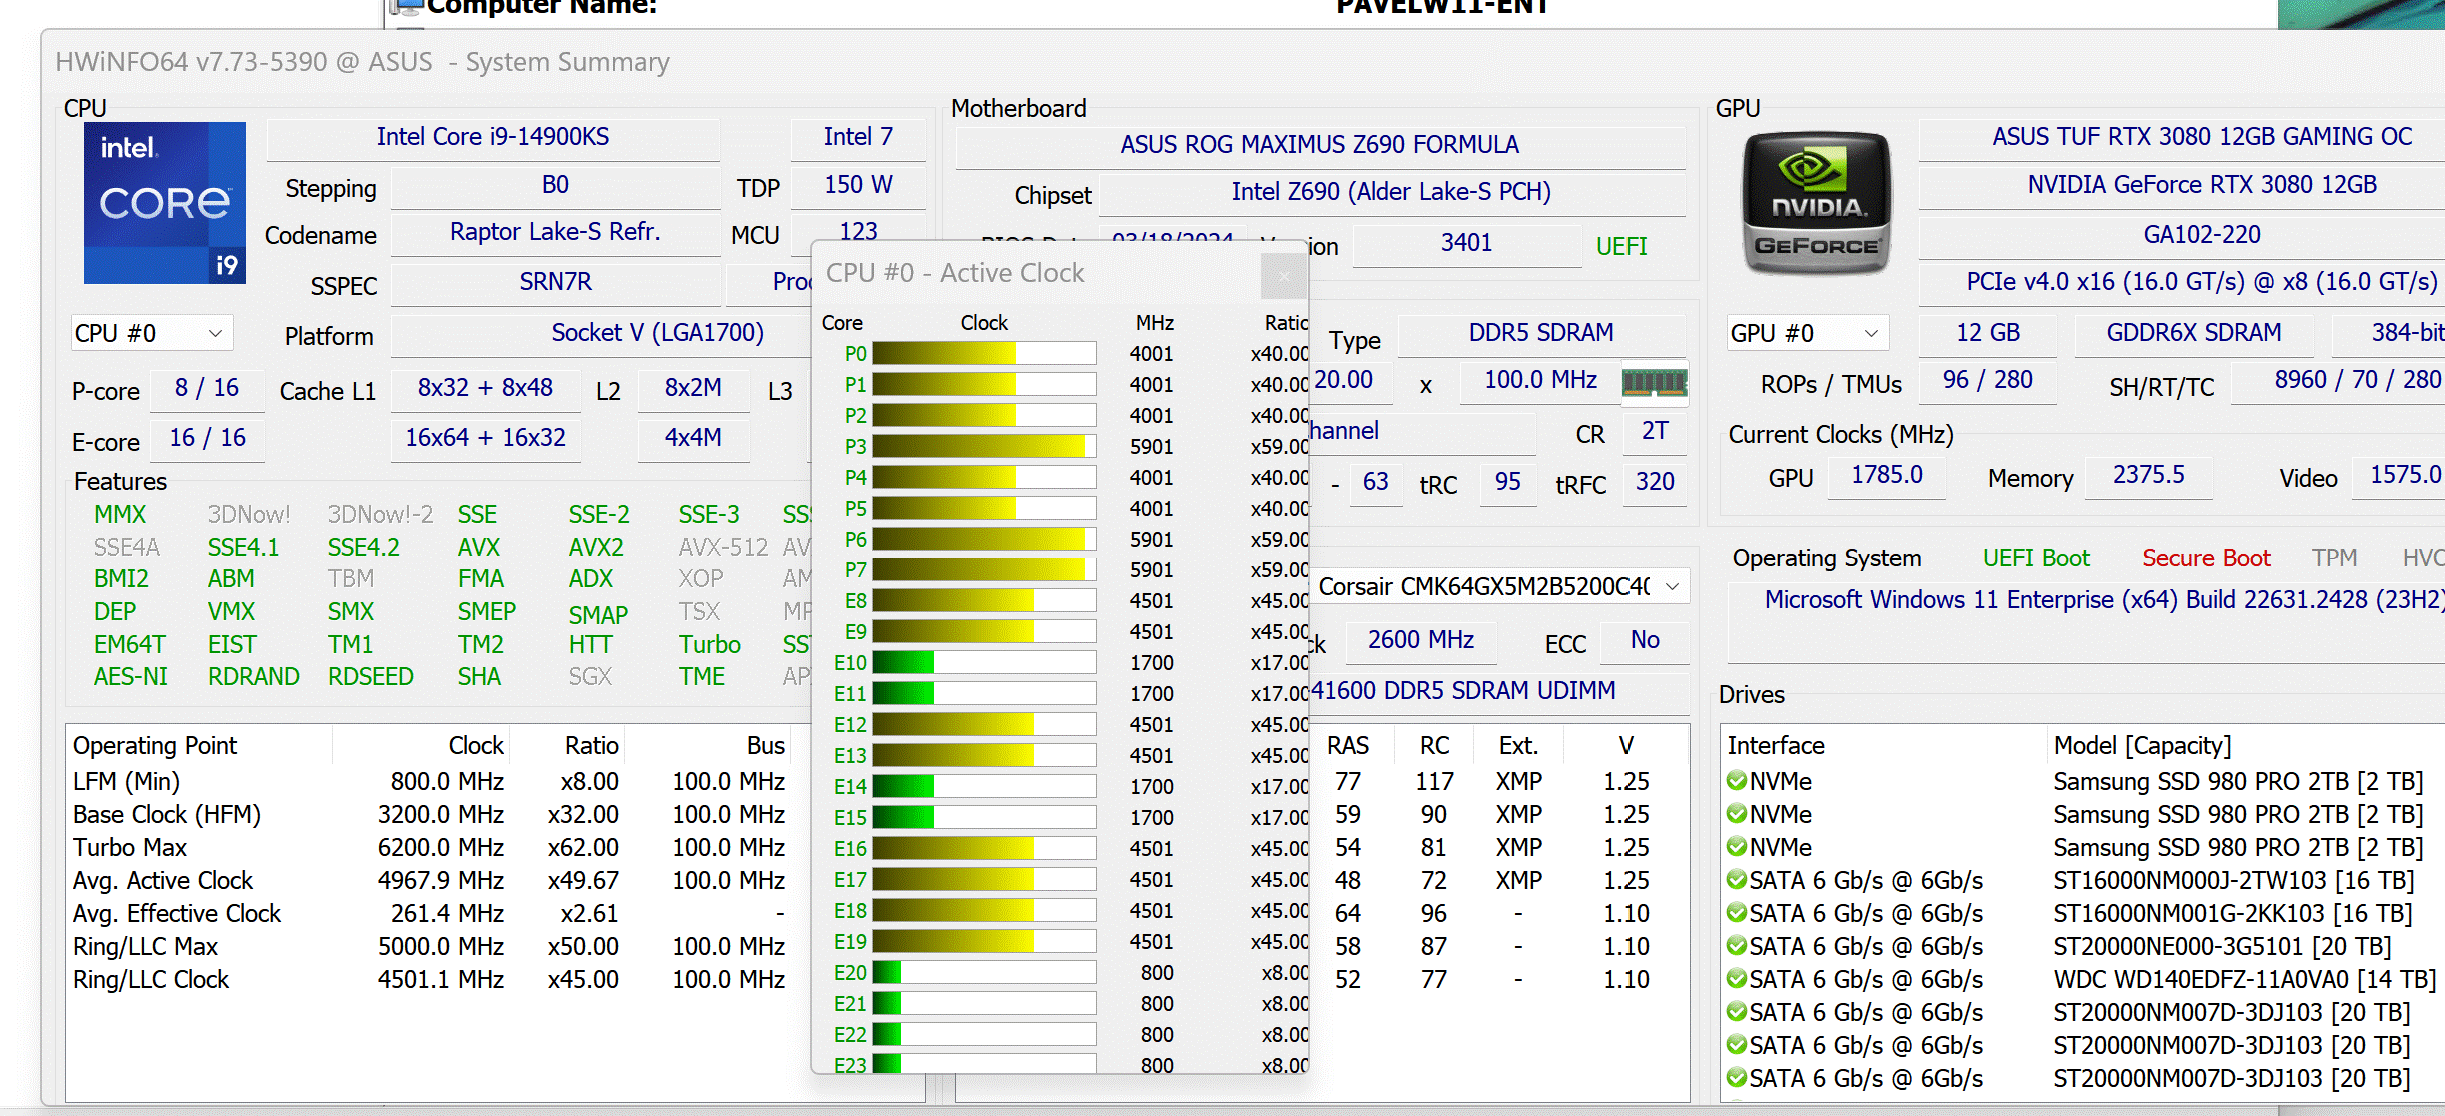
Task: Click the Microsoft Windows 11 Enterprise build text
Action: tap(2104, 600)
